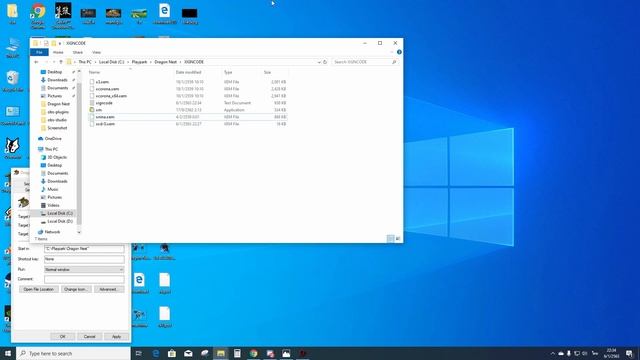Open quick access toolbar customize dropdown
The image size is (640, 360).
tap(60, 43)
